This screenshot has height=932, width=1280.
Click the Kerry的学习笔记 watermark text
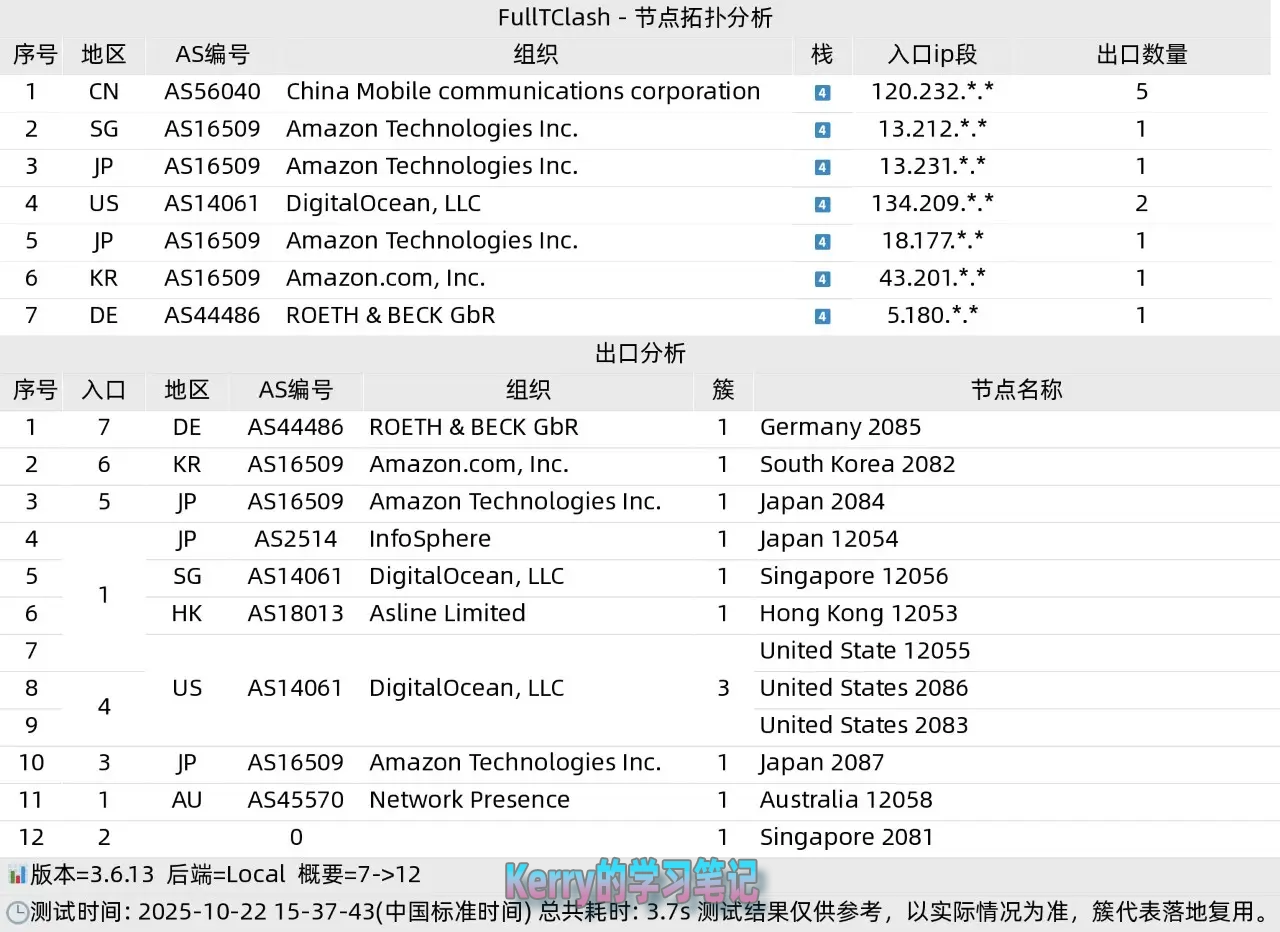pyautogui.click(x=630, y=881)
